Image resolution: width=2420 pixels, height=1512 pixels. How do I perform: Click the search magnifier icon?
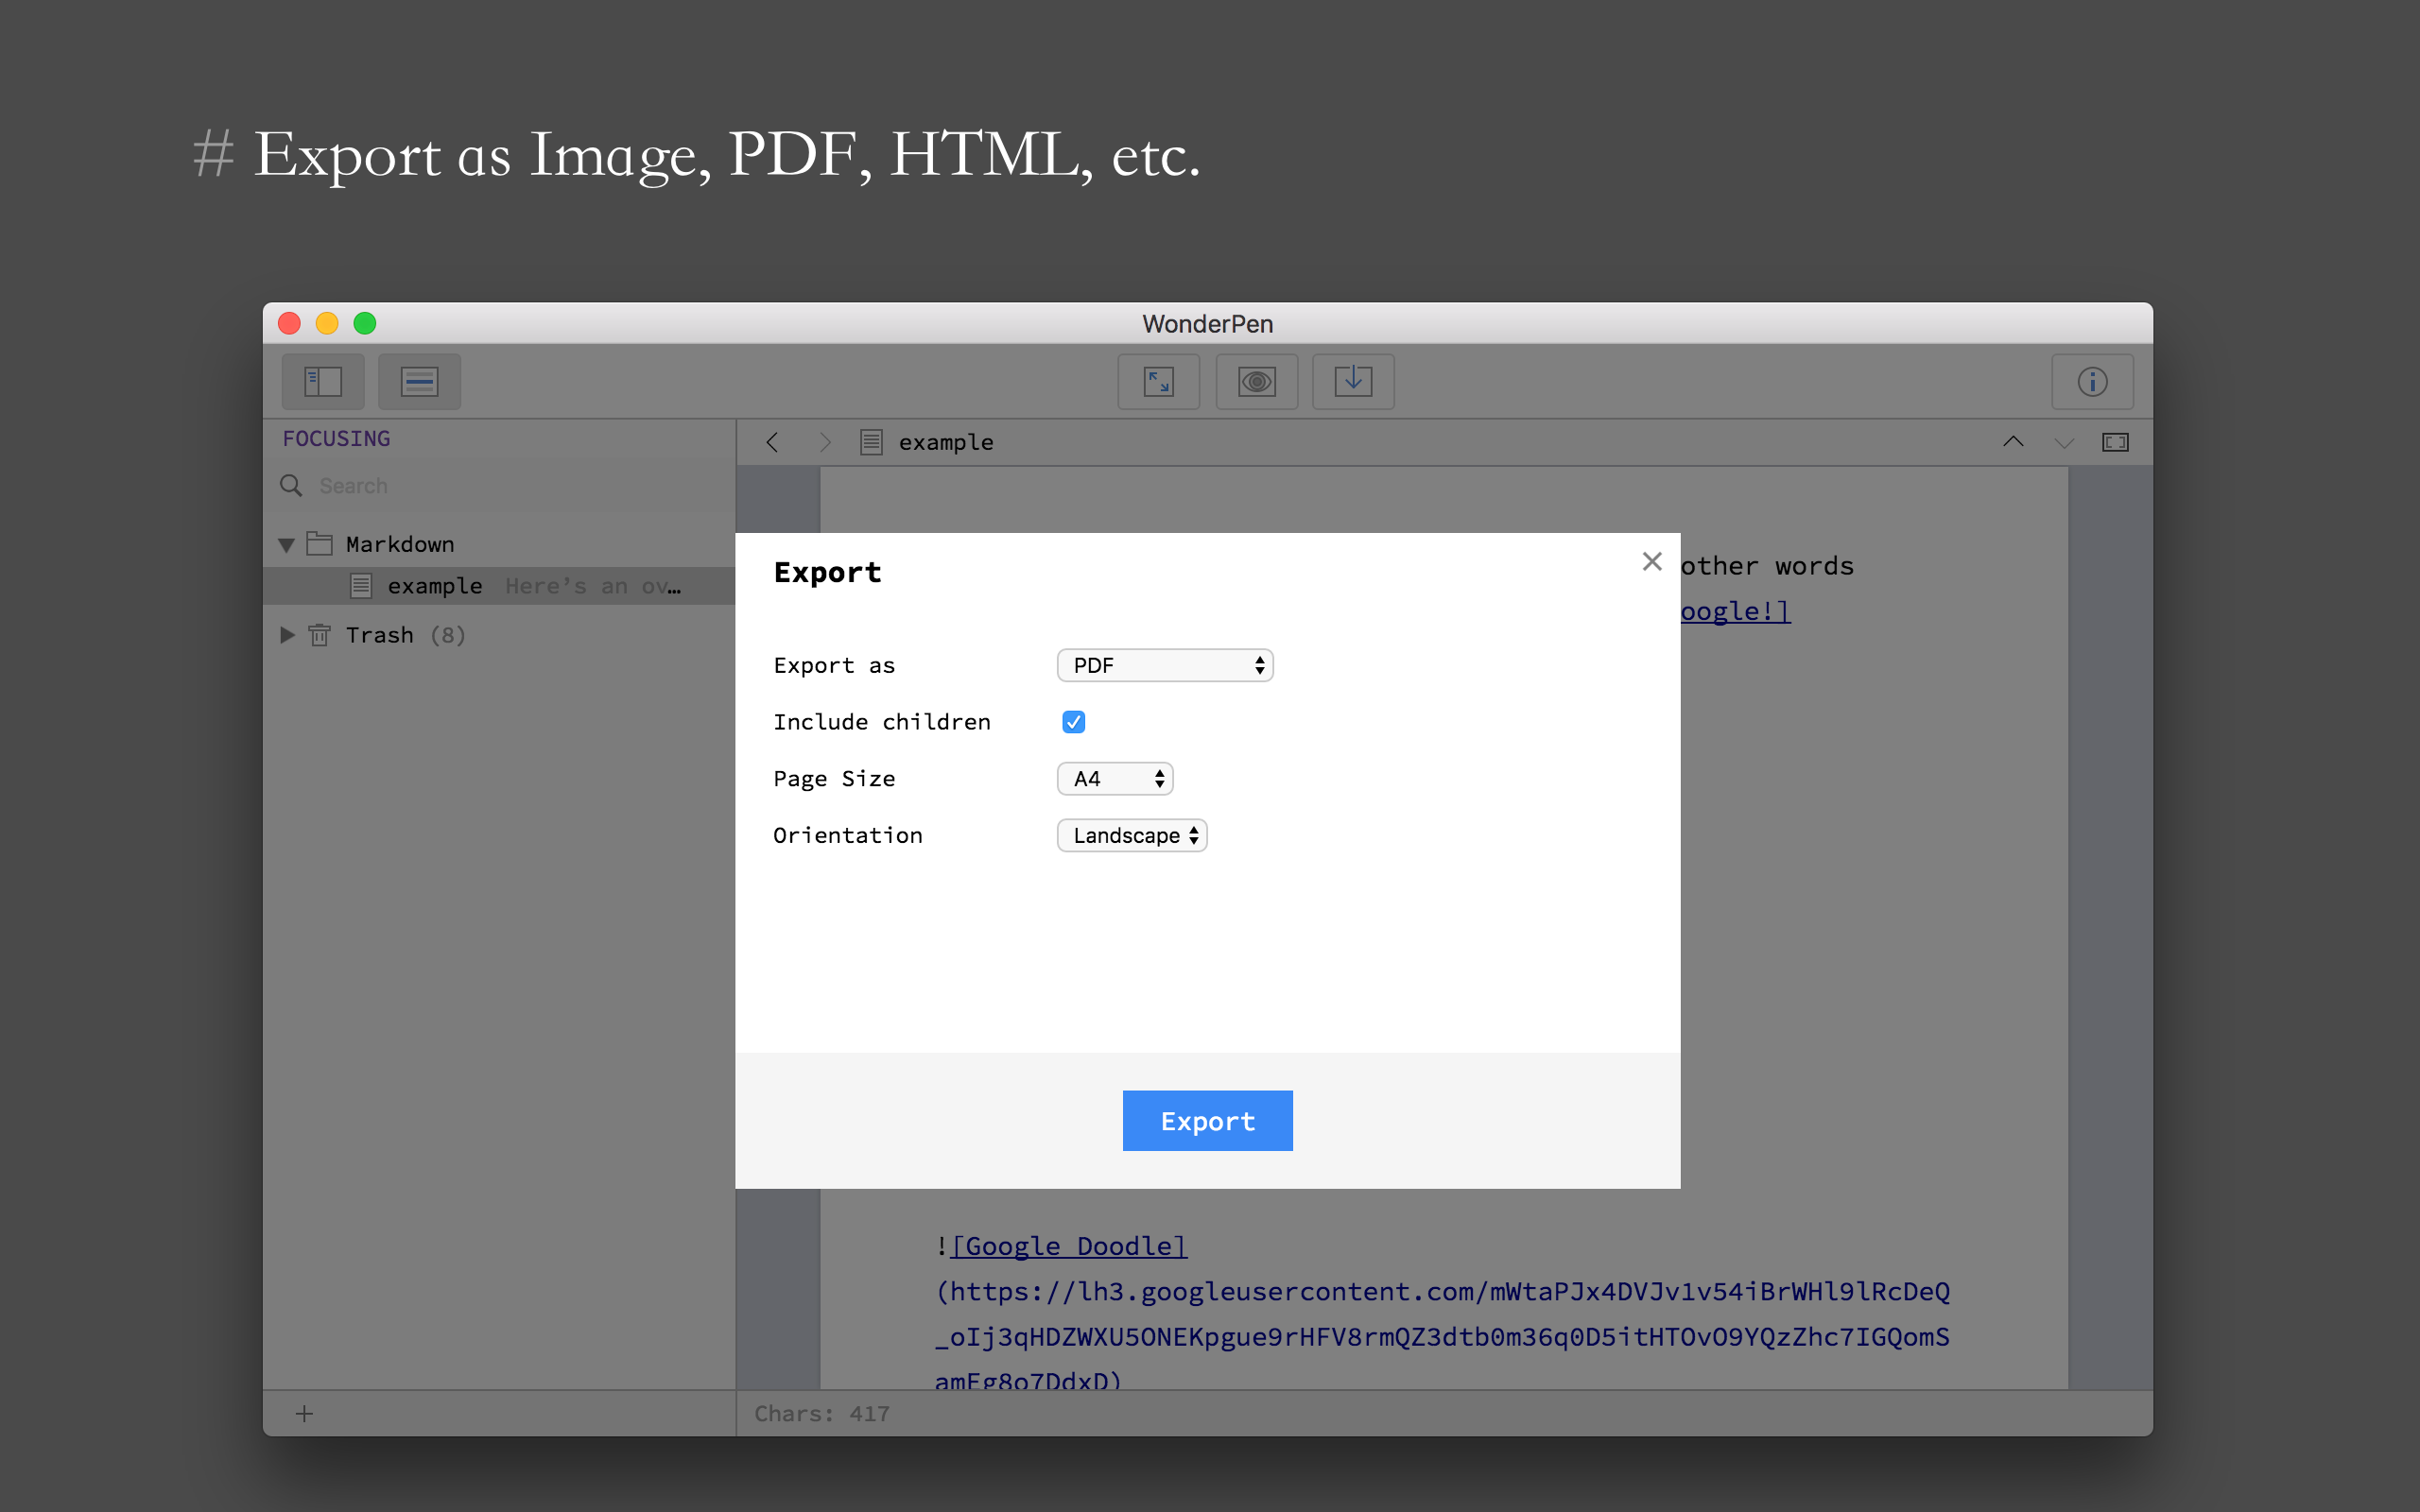(291, 486)
